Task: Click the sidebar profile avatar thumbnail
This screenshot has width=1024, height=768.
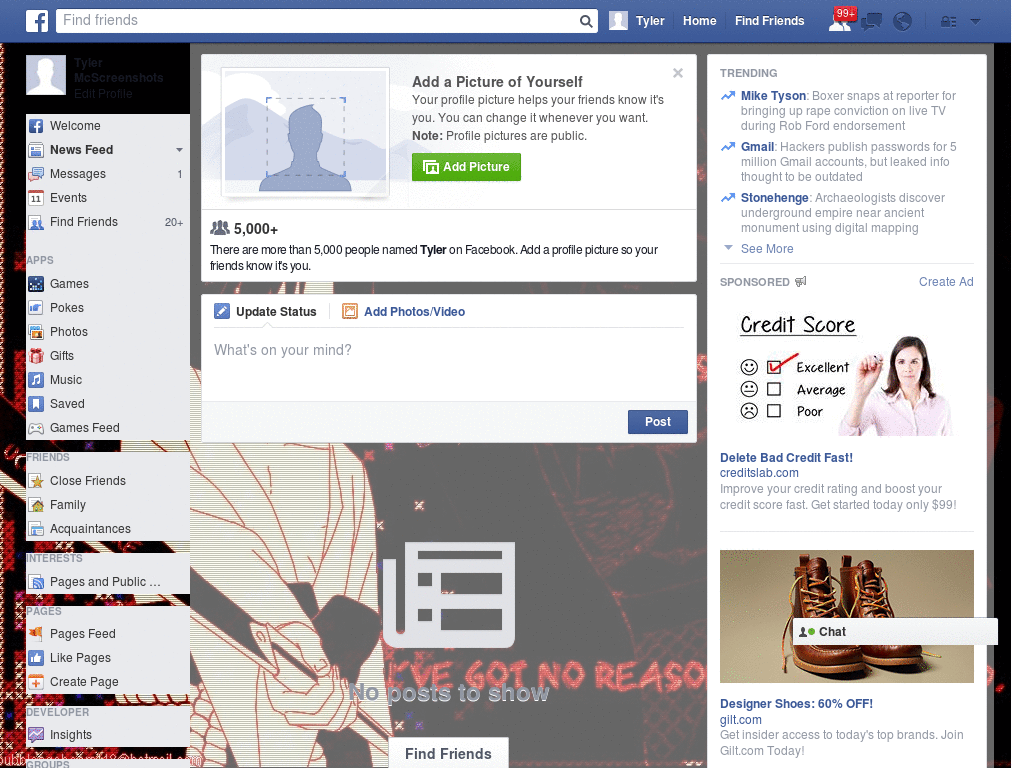Action: point(46,75)
